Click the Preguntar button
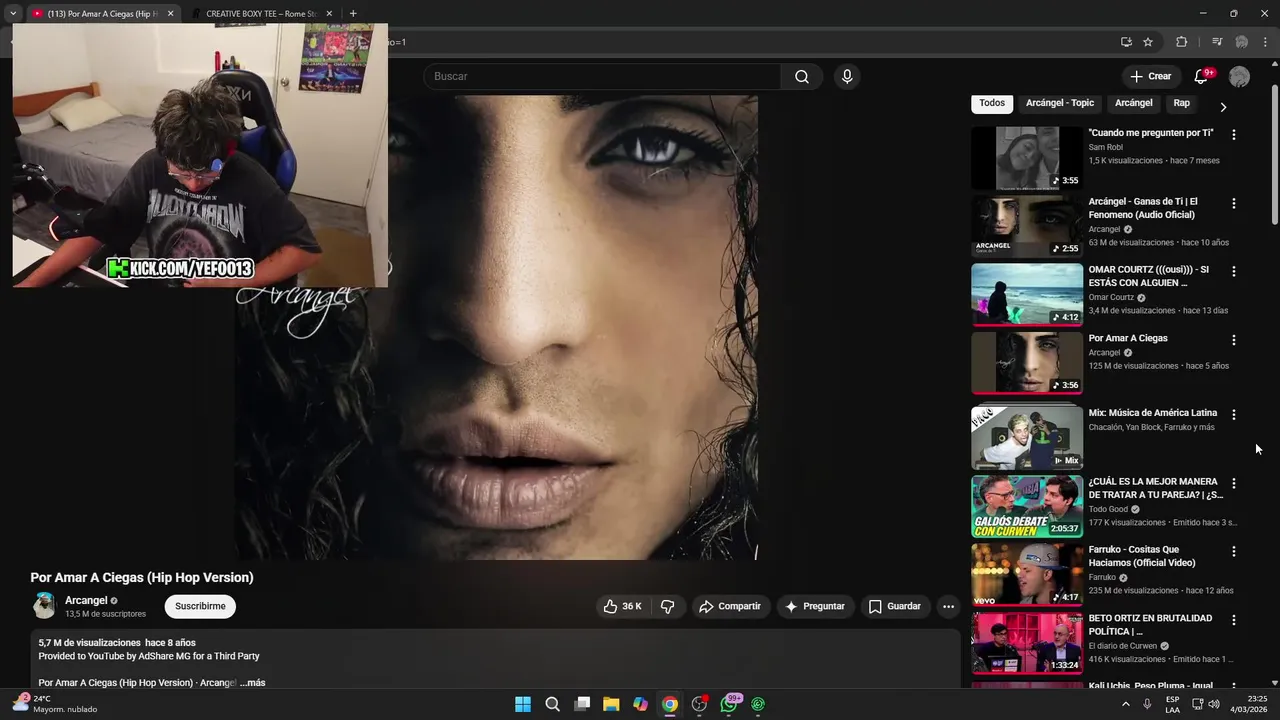Image resolution: width=1280 pixels, height=720 pixels. [x=815, y=606]
